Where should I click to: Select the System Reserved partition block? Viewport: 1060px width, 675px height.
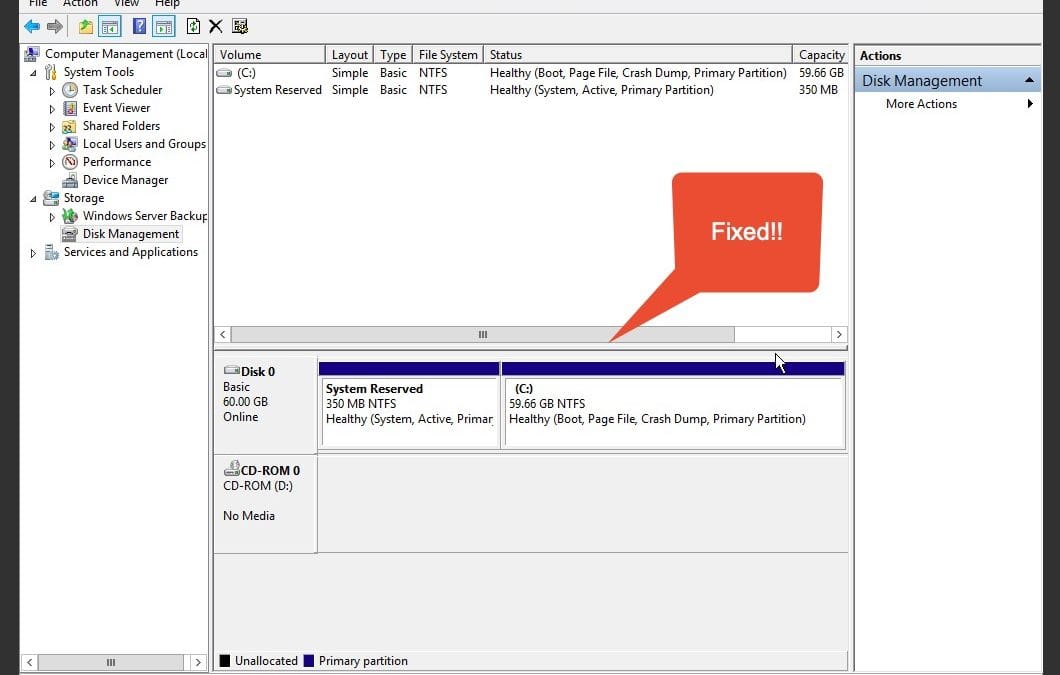(409, 405)
